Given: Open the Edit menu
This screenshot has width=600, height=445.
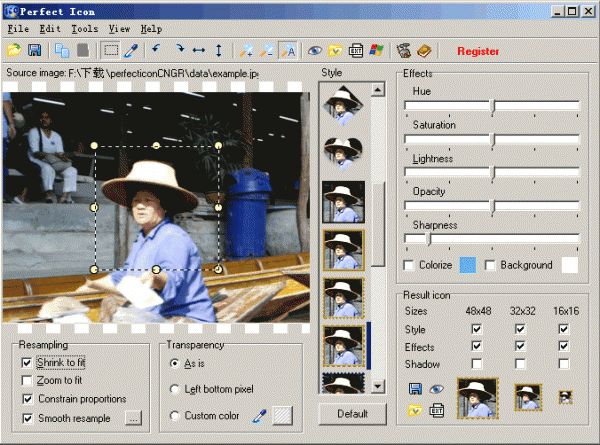Looking at the screenshot, I should point(50,29).
